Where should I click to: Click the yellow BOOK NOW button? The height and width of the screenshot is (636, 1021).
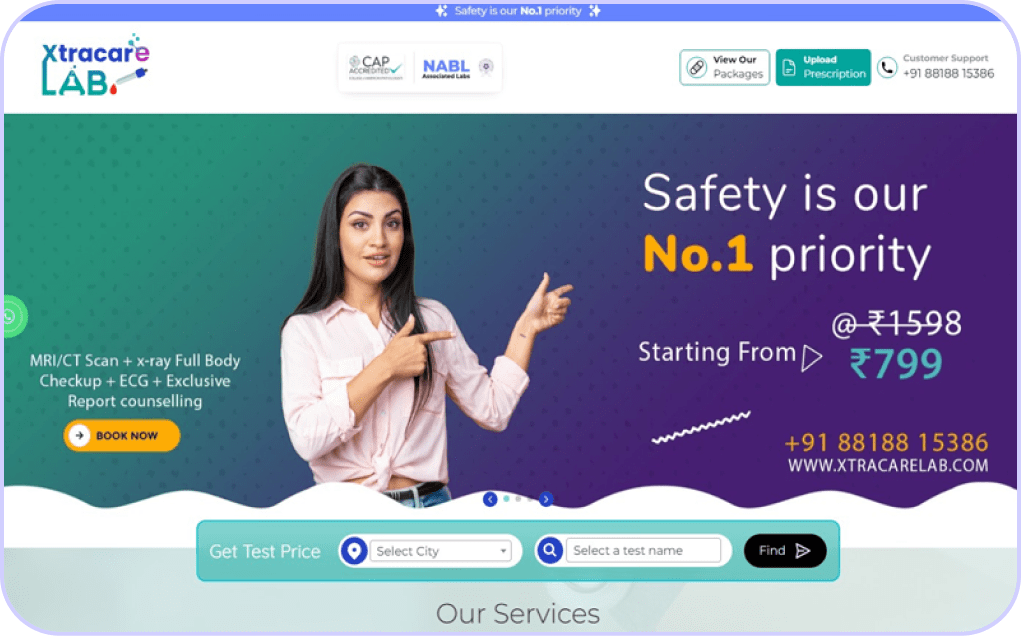(122, 436)
